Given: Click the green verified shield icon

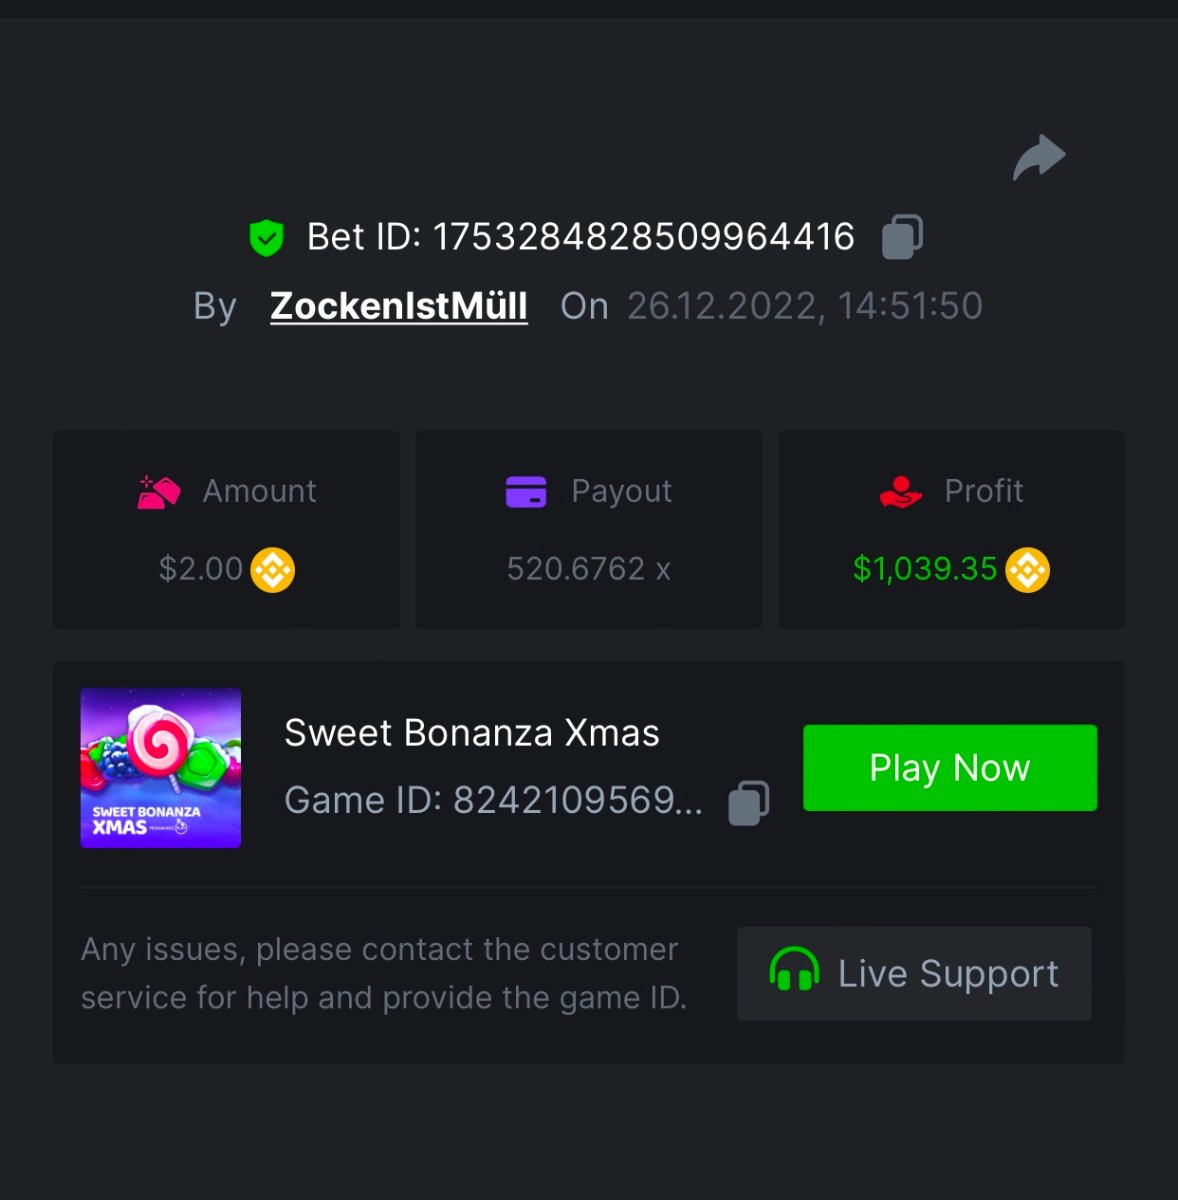Looking at the screenshot, I should point(266,238).
